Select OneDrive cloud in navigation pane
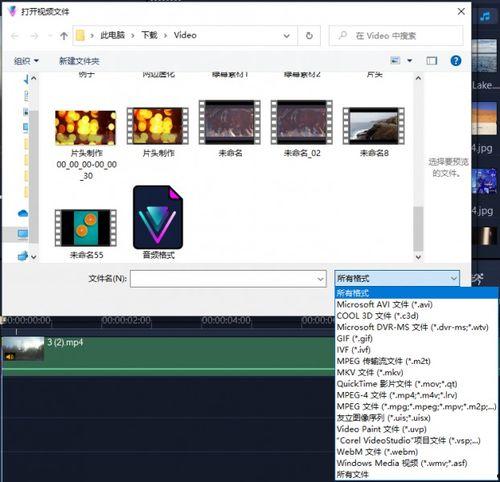Image resolution: width=500 pixels, height=482 pixels. [23, 213]
